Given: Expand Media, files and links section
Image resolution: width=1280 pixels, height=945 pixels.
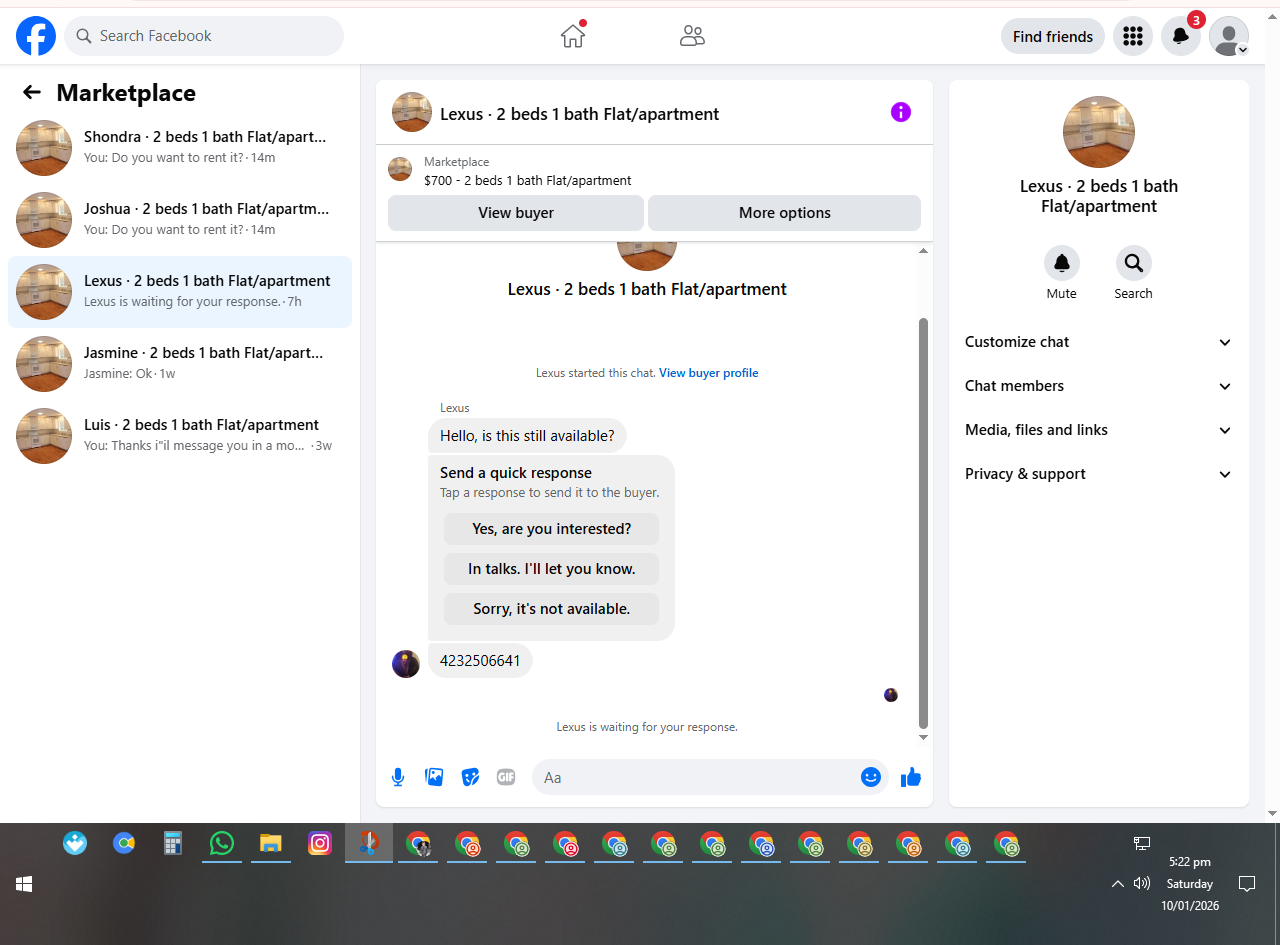Looking at the screenshot, I should pos(1099,430).
